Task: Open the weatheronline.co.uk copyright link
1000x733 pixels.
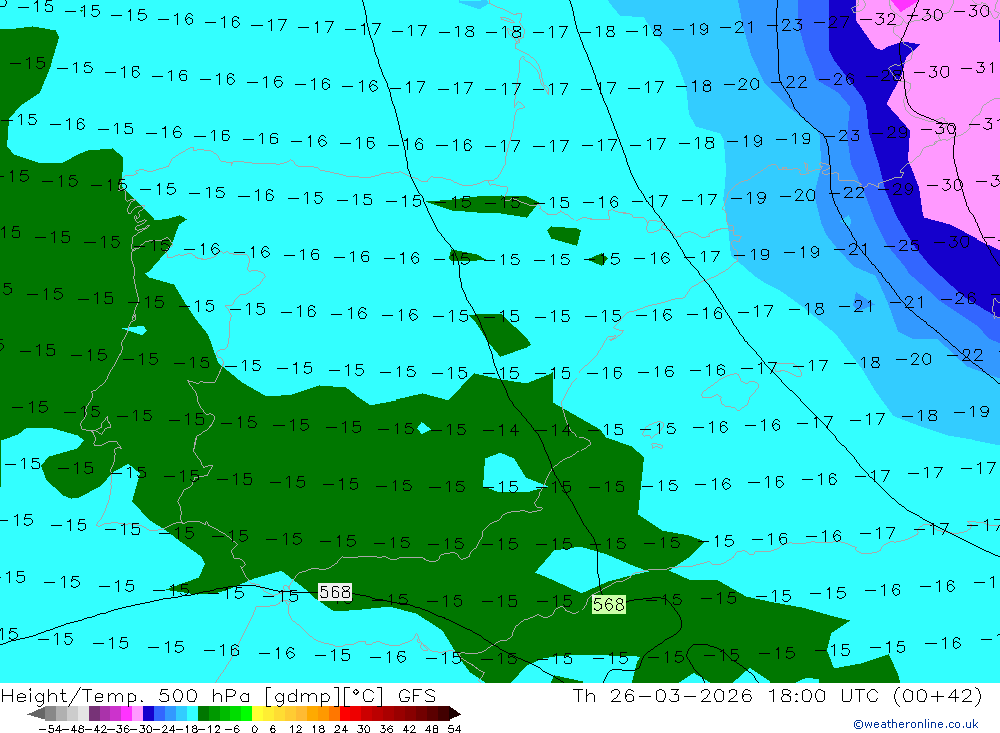Action: [915, 724]
